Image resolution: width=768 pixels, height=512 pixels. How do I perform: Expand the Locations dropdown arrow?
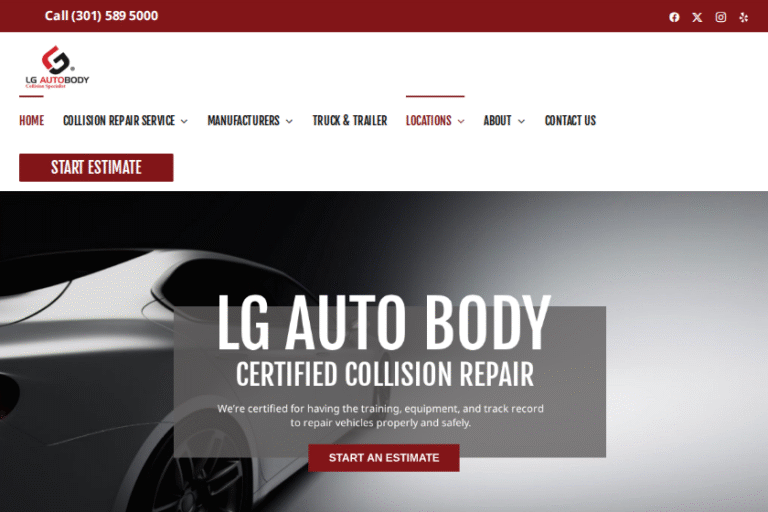pos(461,122)
